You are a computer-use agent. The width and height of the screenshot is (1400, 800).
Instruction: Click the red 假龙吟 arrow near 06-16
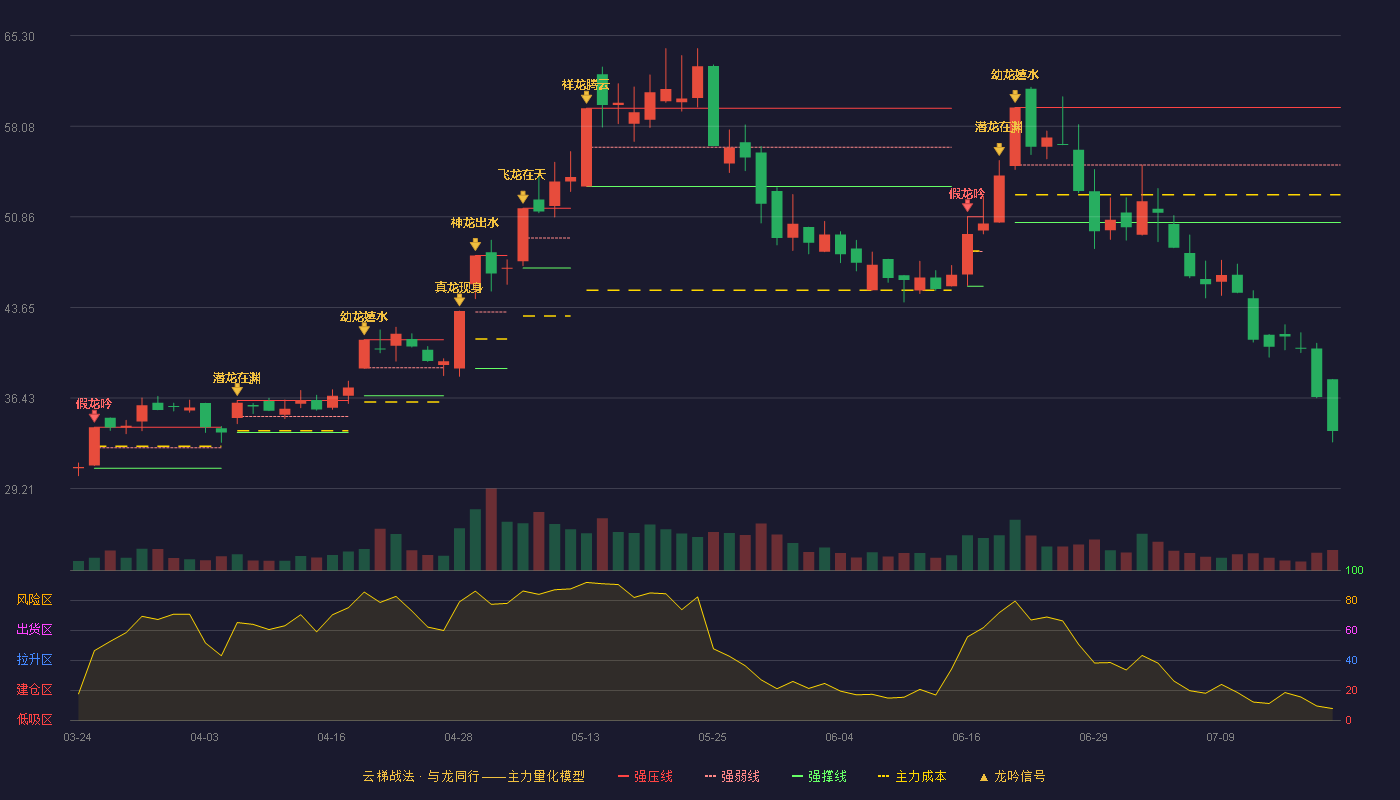967,205
